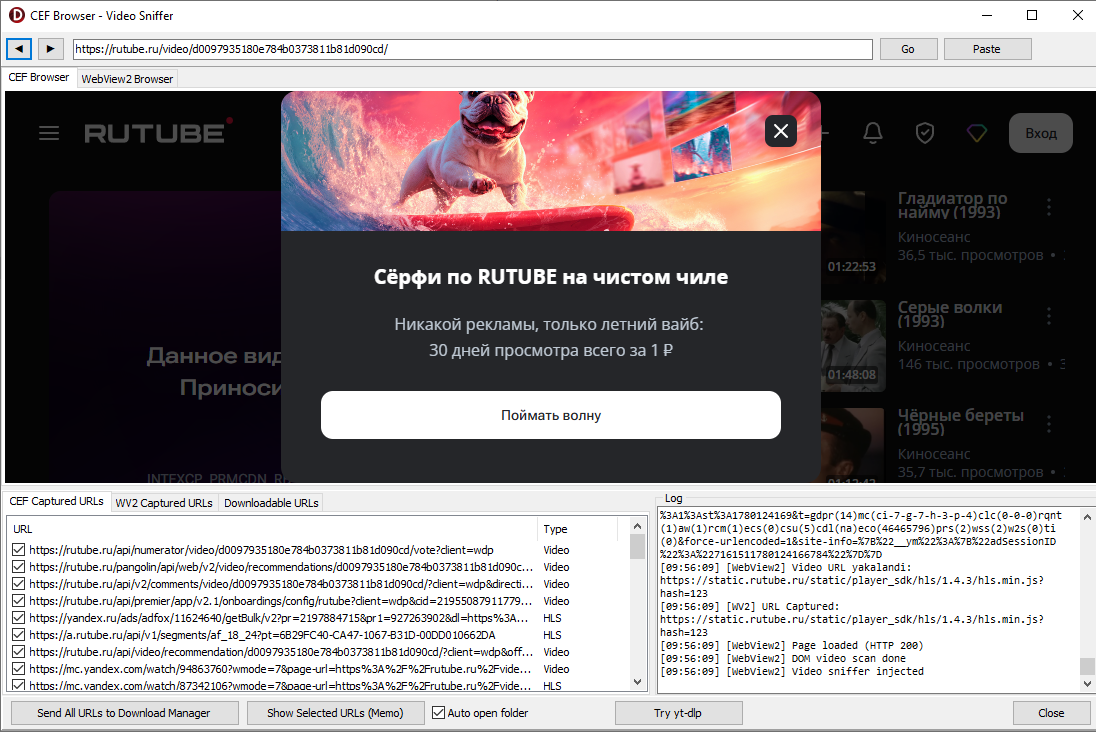Screen dimensions: 1096x732
Task: Uncheck the api/v2/comments URL row
Action: point(19,584)
